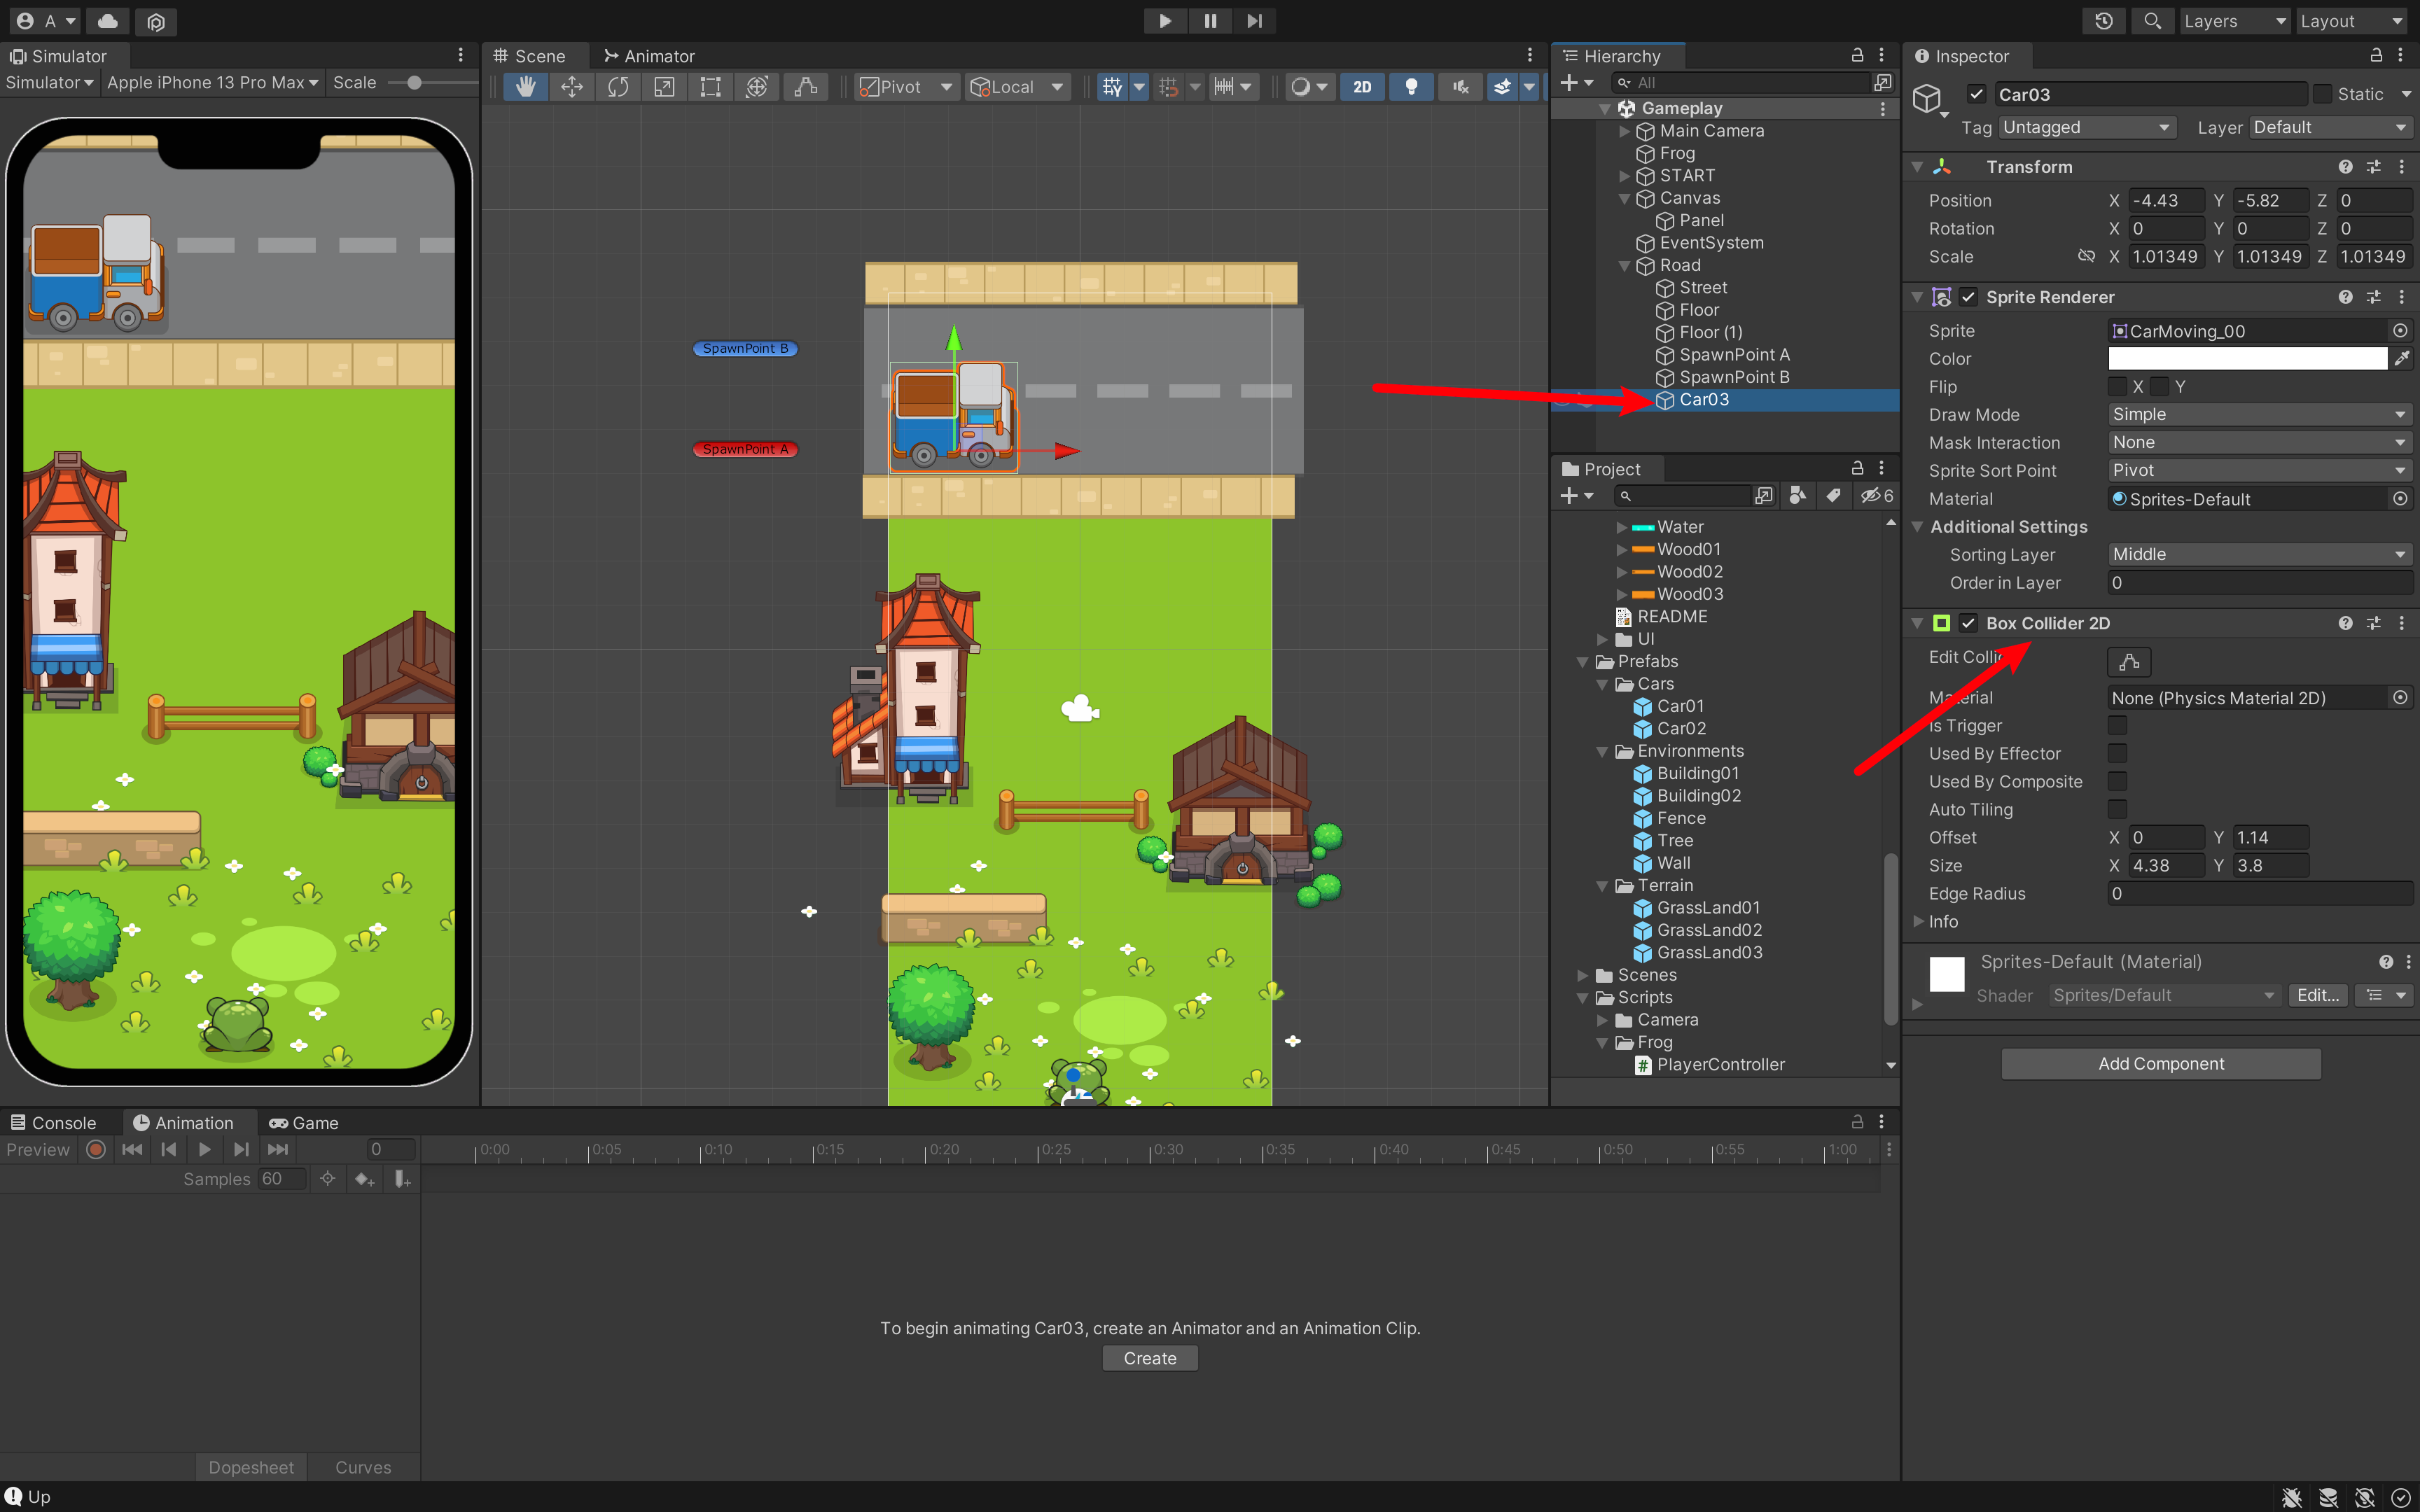The image size is (2420, 1512).
Task: Click the Edit Collider button
Action: coord(2129,661)
